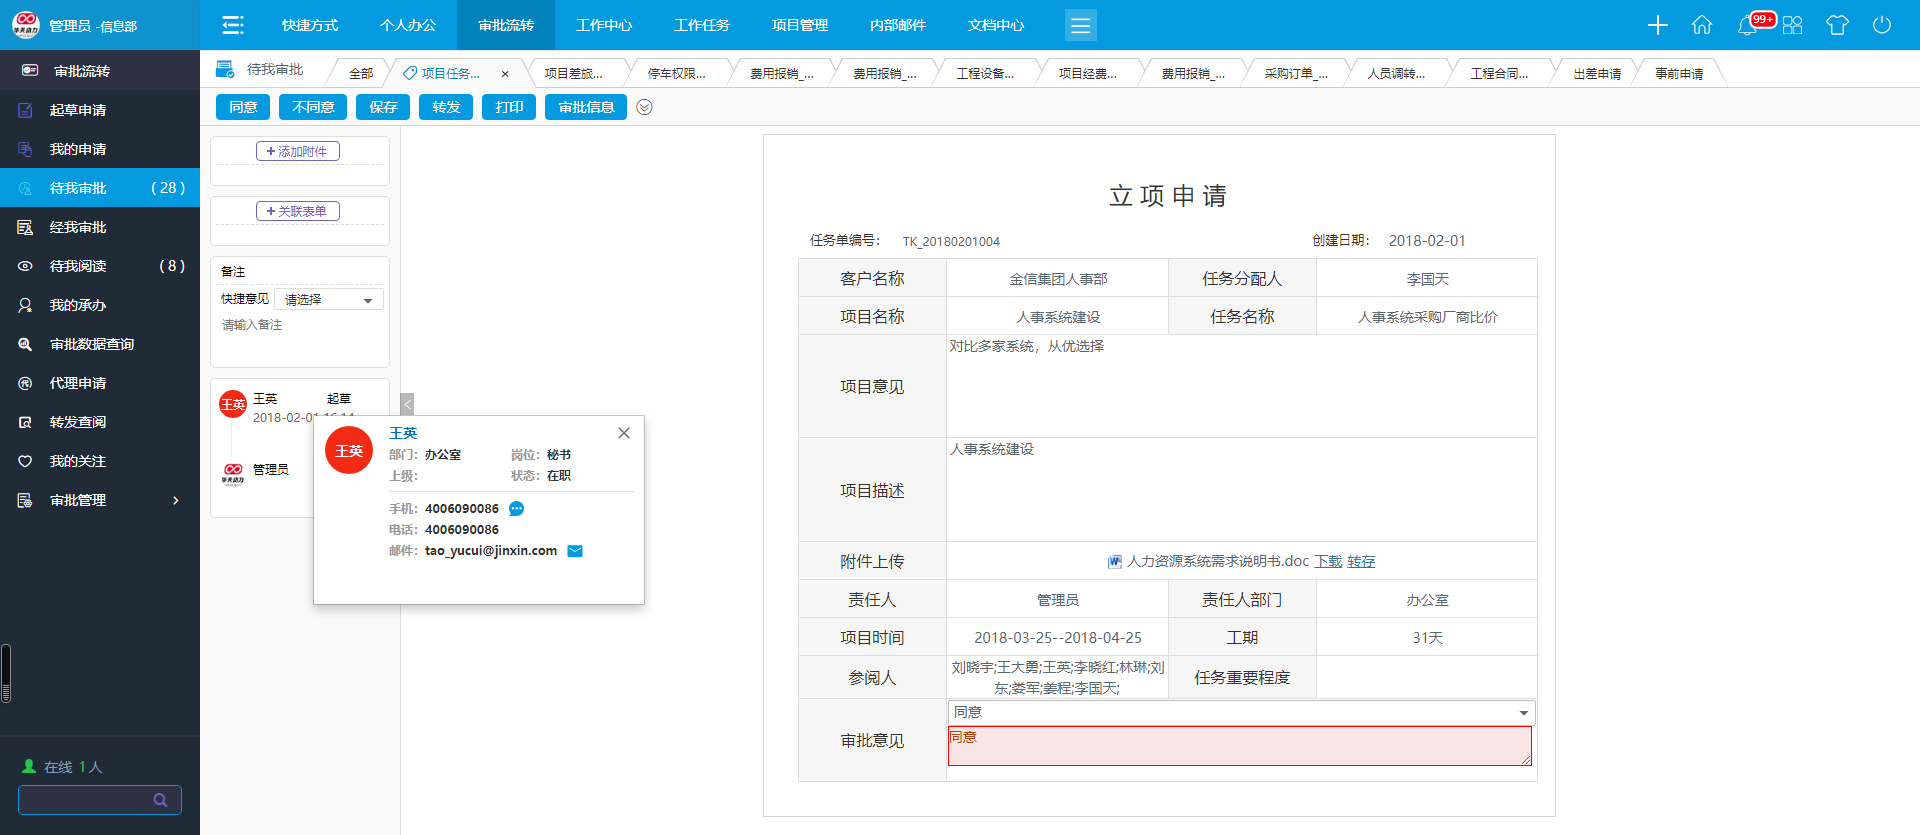This screenshot has width=1920, height=835.
Task: Click the power logout icon
Action: pyautogui.click(x=1881, y=25)
